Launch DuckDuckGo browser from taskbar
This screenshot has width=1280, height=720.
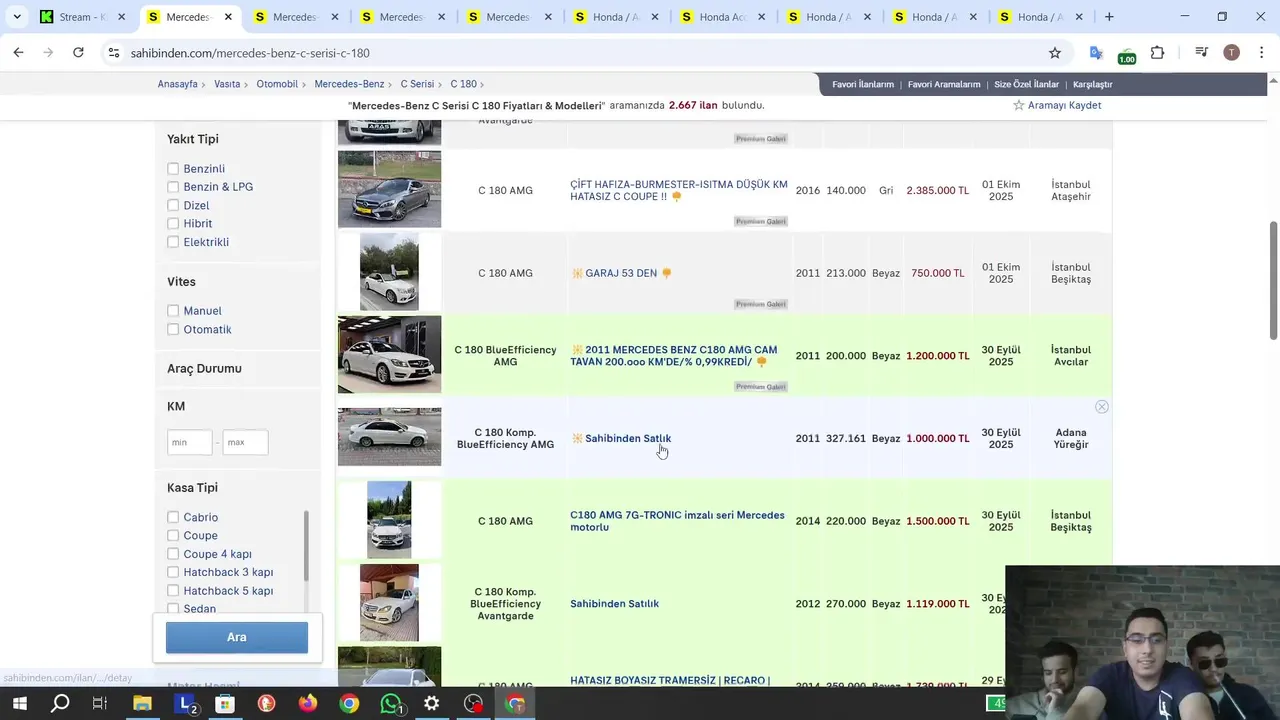pyautogui.click(x=266, y=704)
